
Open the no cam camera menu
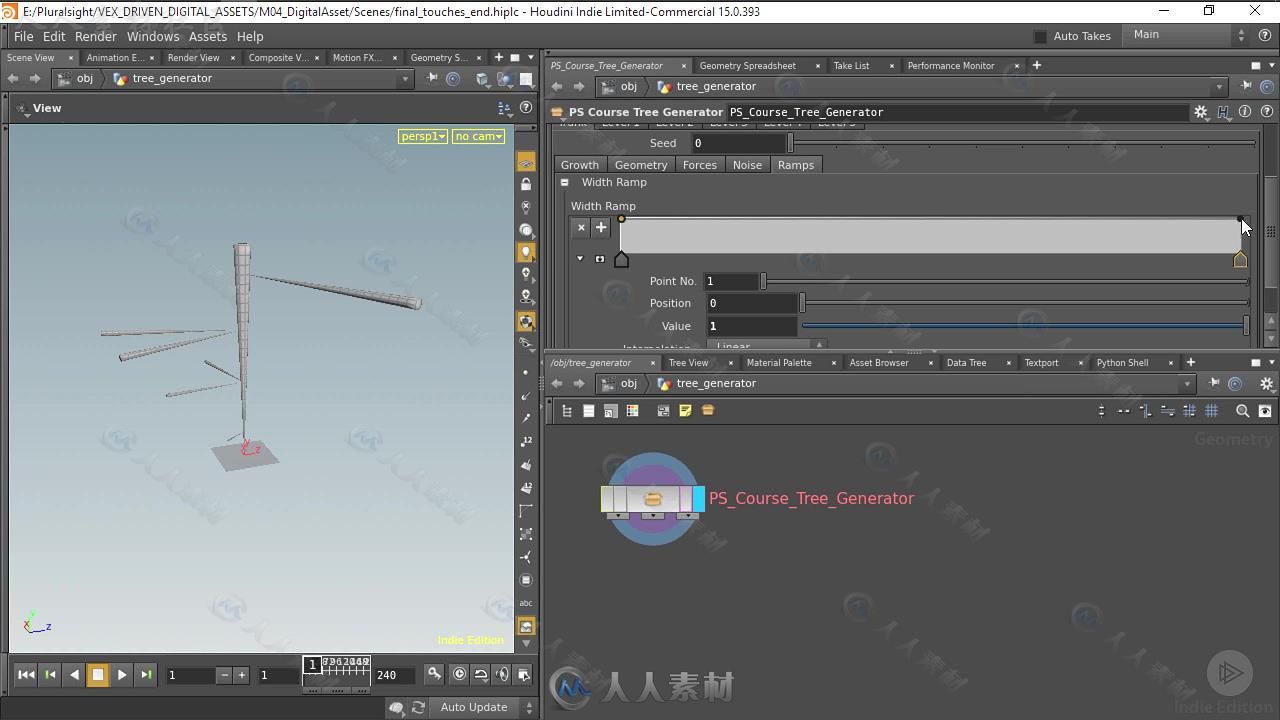[x=479, y=136]
